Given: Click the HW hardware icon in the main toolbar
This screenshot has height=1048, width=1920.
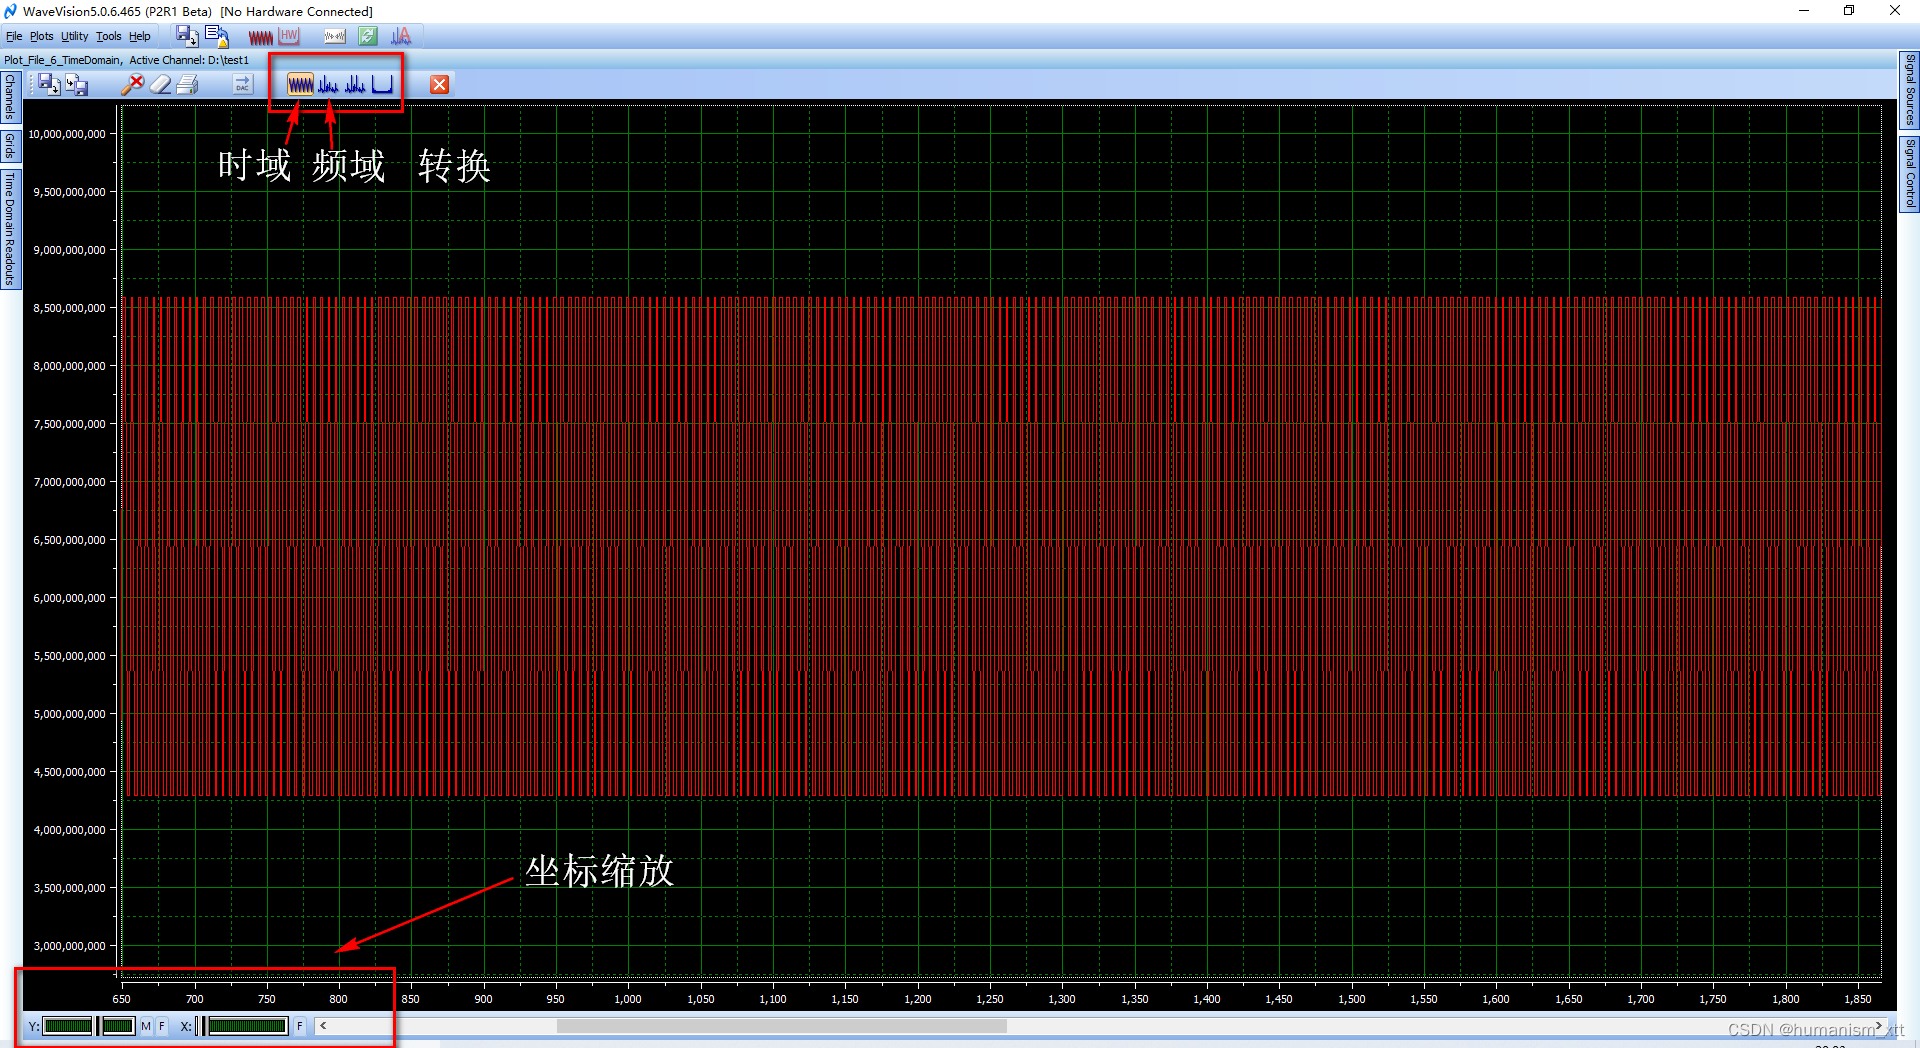Looking at the screenshot, I should [x=289, y=36].
